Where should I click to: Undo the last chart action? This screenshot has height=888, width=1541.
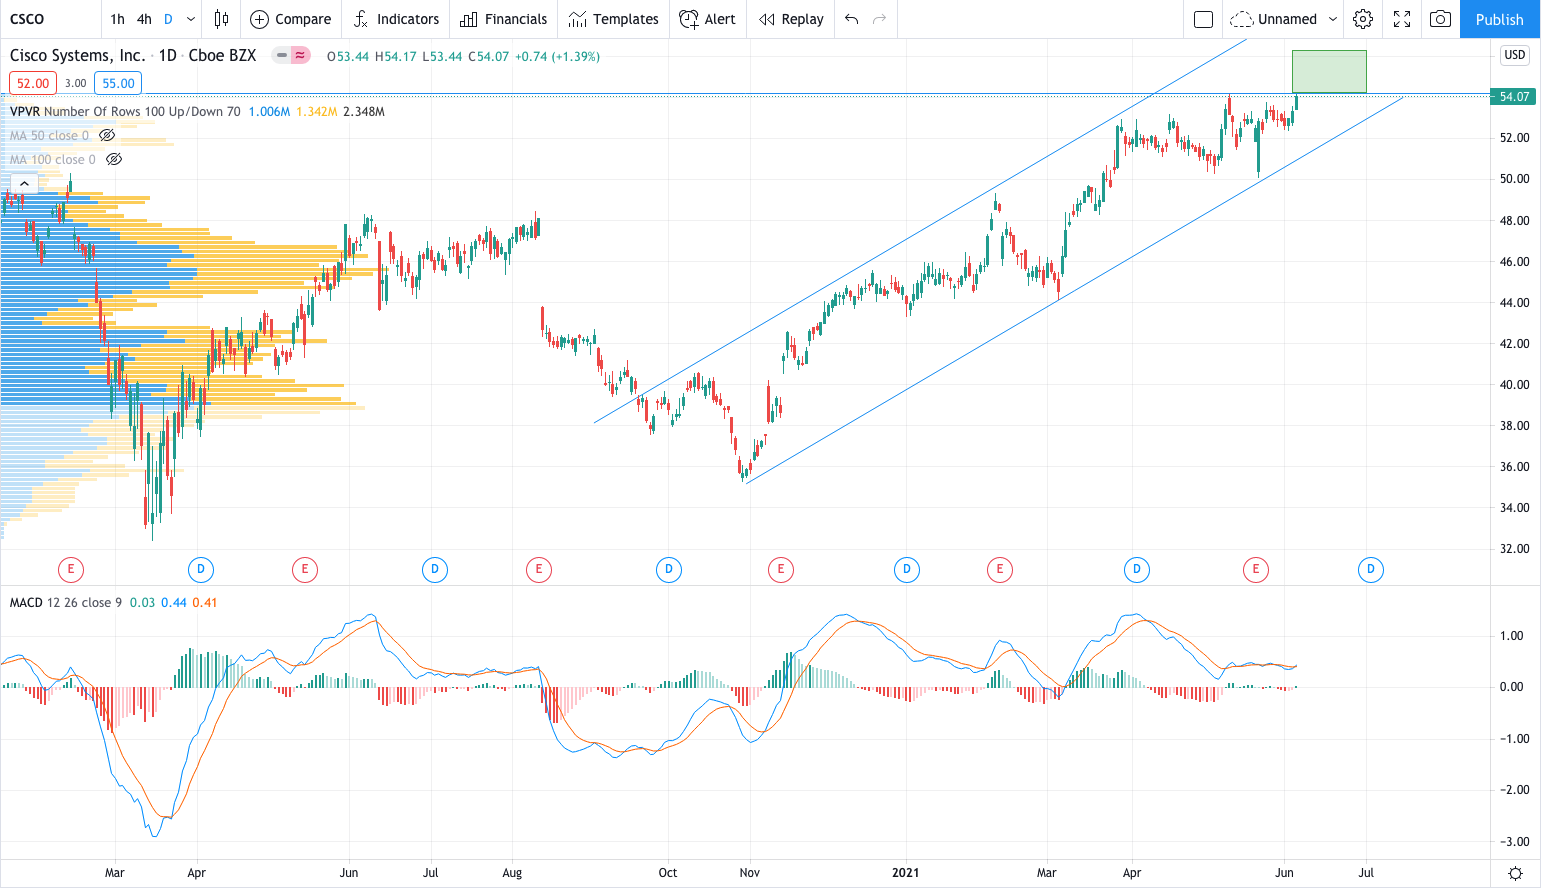[852, 19]
